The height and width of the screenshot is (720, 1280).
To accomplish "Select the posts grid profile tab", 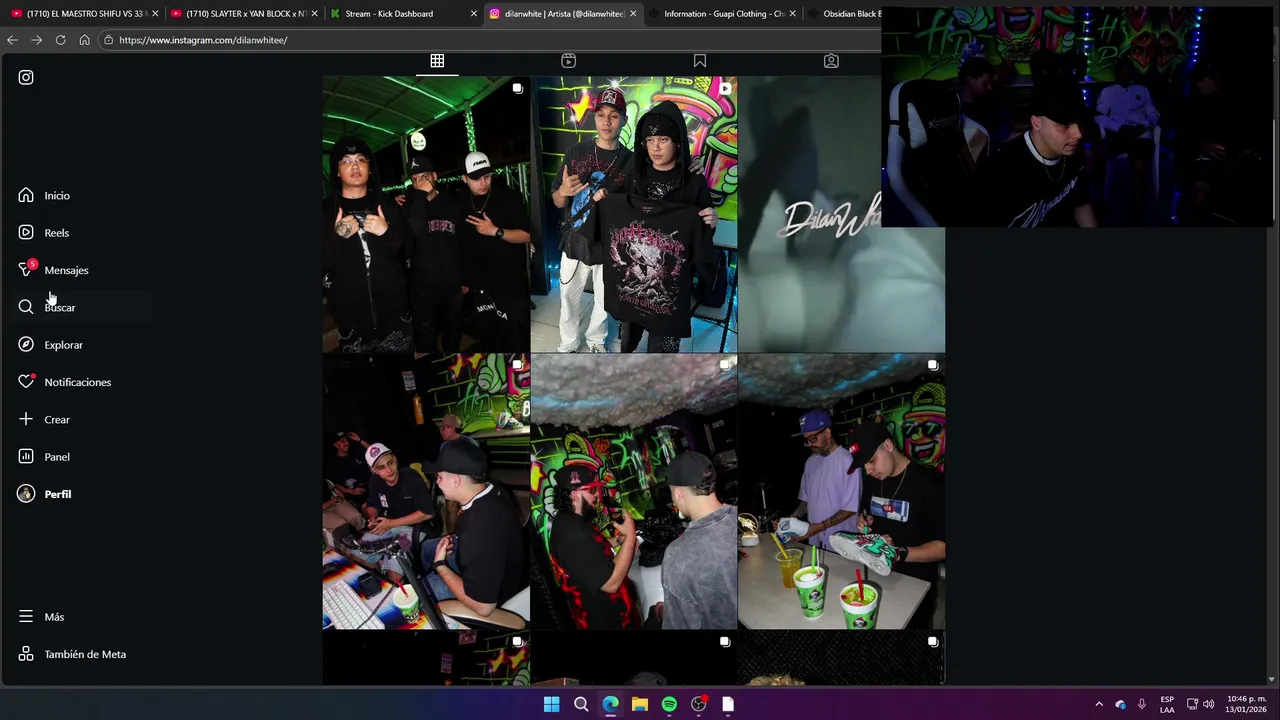I will [437, 61].
